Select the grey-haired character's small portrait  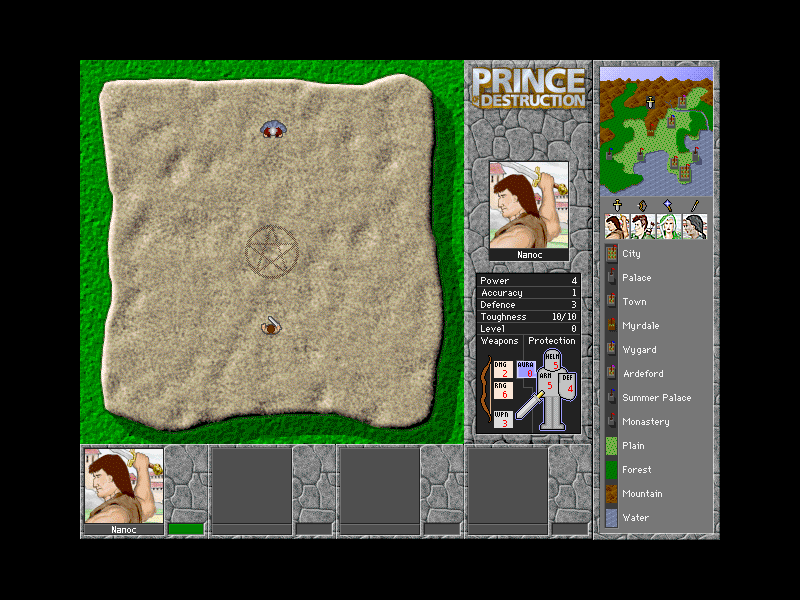[694, 227]
